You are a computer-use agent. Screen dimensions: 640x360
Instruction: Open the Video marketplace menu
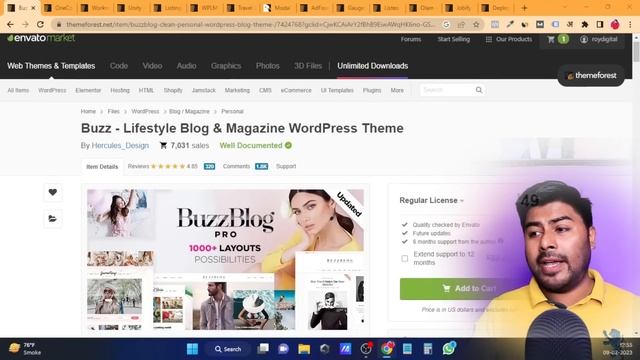click(x=152, y=66)
